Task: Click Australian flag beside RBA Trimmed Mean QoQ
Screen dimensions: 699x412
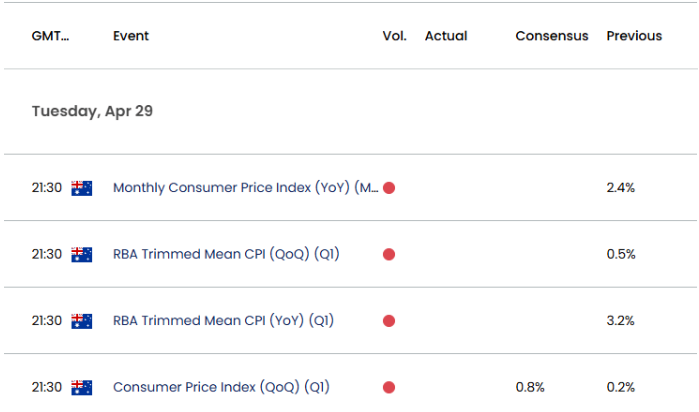Action: click(x=82, y=254)
